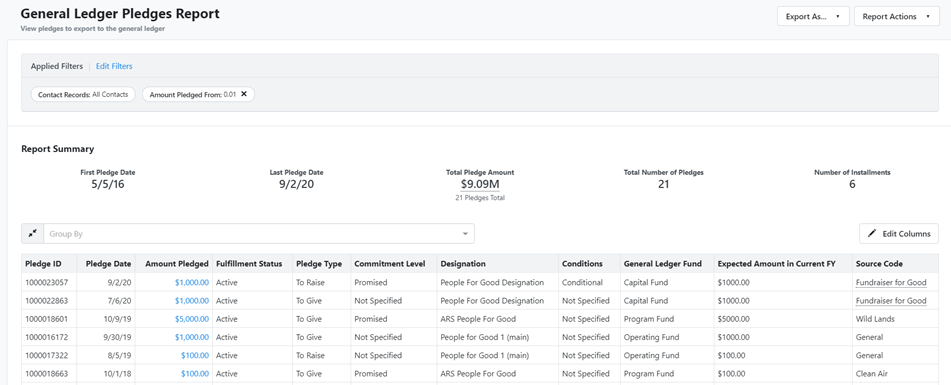
Task: Click the Edit Columns button
Action: pyautogui.click(x=899, y=233)
